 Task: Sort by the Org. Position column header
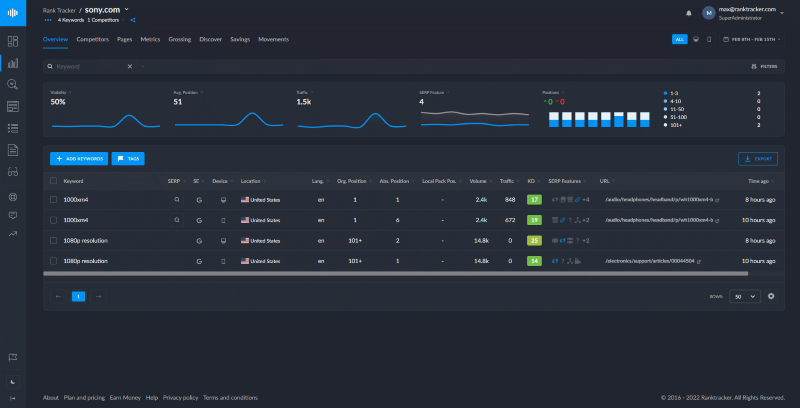click(x=351, y=181)
